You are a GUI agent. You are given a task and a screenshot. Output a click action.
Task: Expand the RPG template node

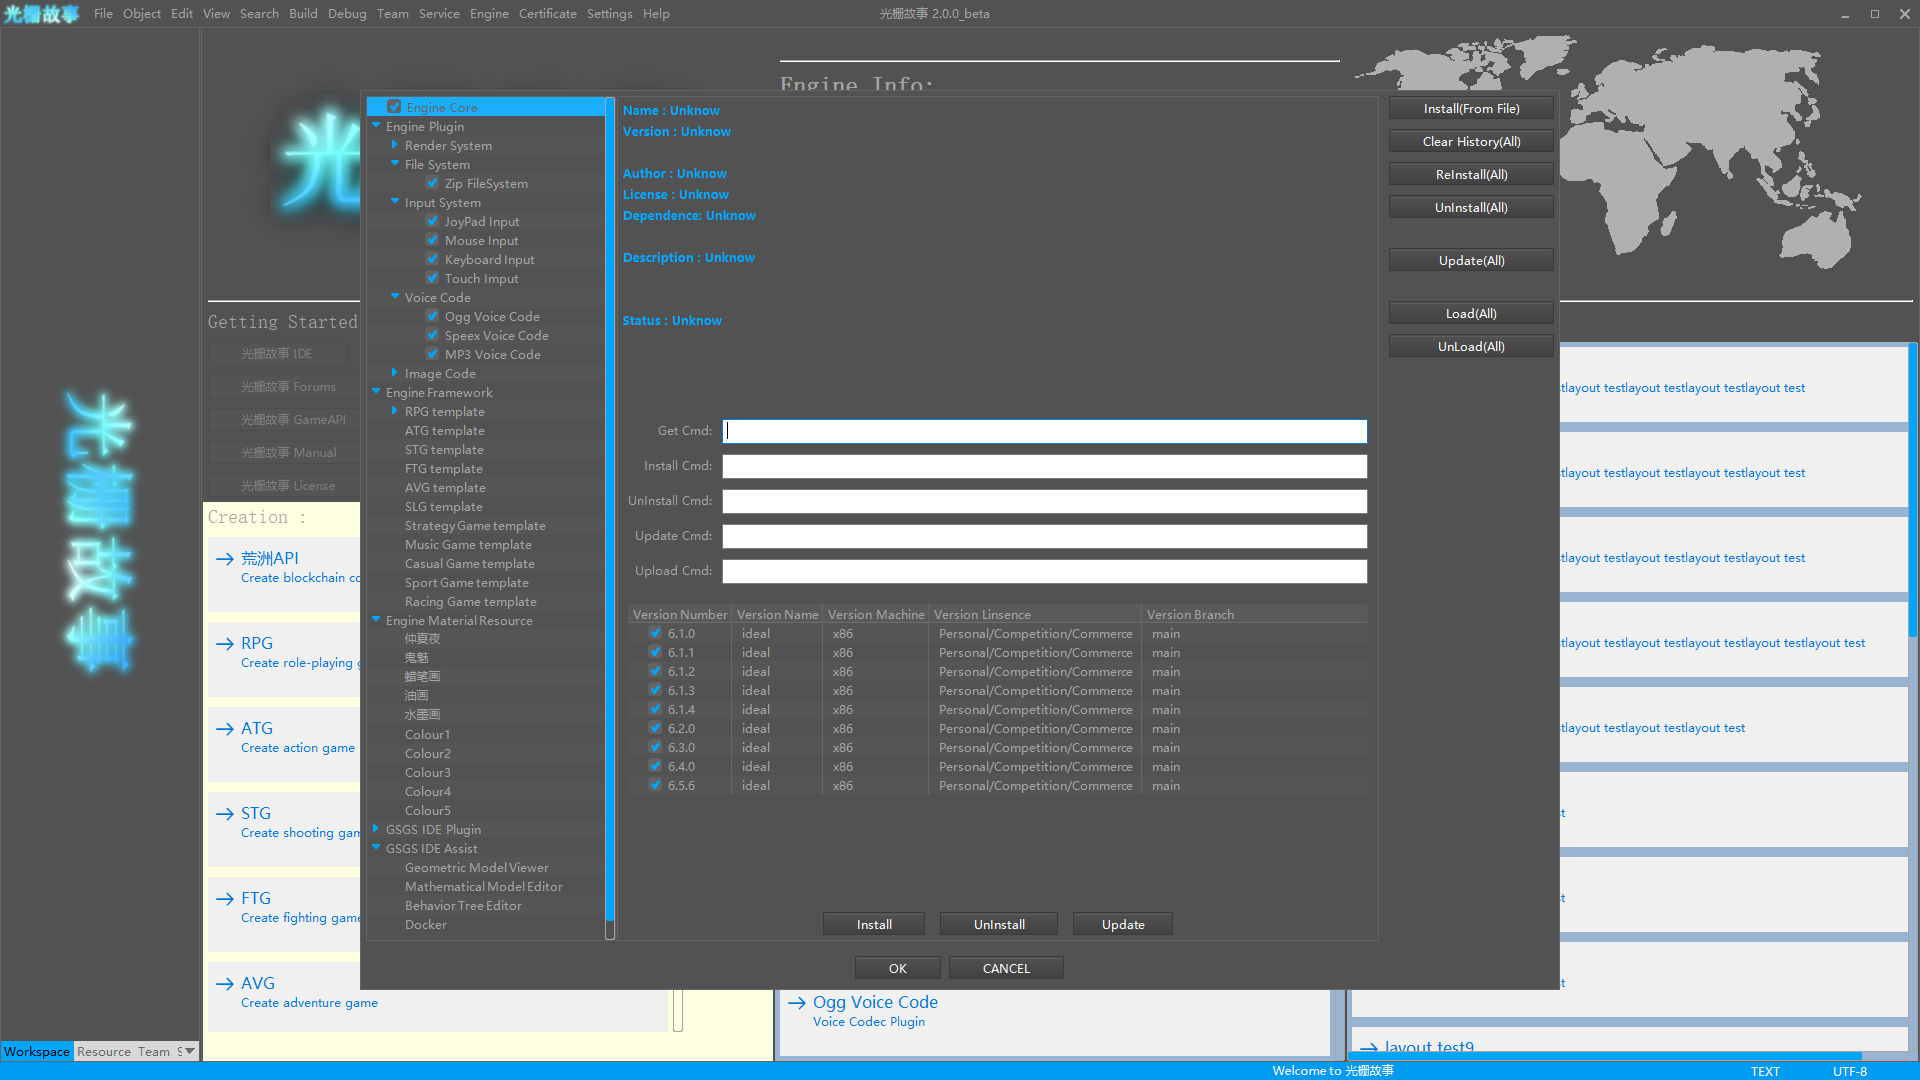(x=395, y=411)
